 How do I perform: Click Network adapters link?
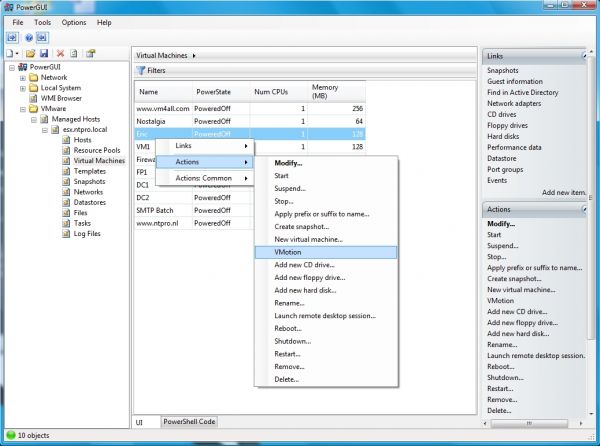[x=514, y=103]
